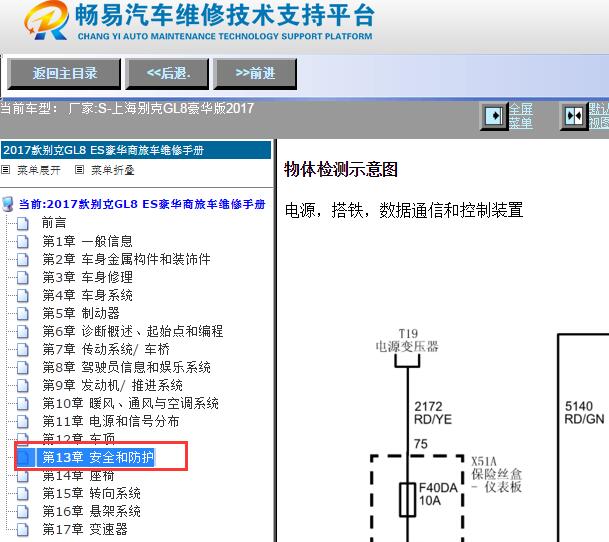Click the page icon next to 第5章 制动器

23,314
